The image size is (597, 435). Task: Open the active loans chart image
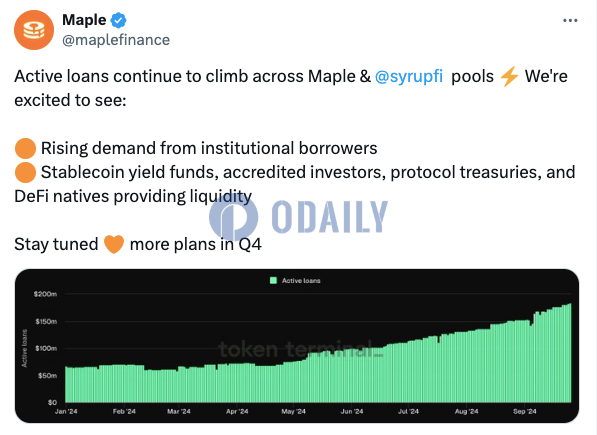(297, 346)
